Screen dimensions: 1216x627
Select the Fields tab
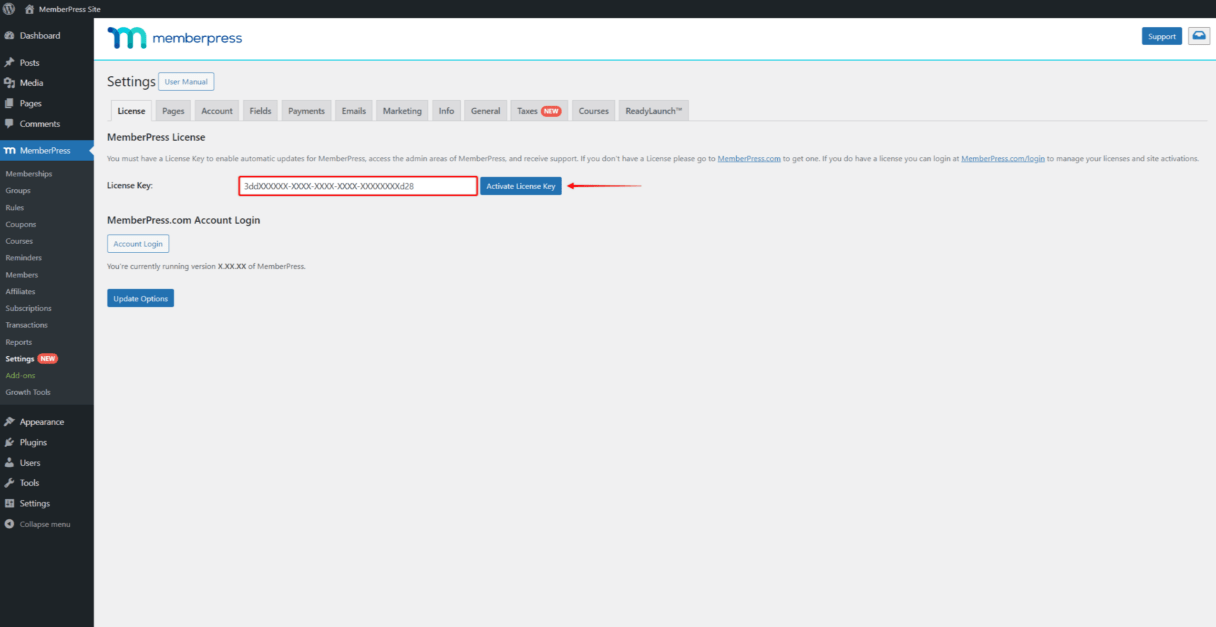coord(260,111)
